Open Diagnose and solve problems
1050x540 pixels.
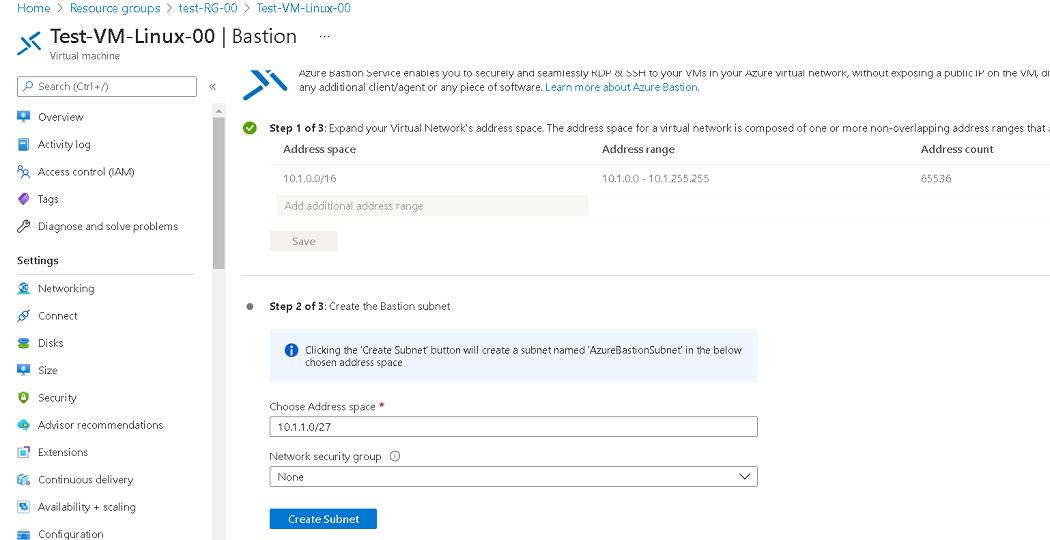point(107,226)
